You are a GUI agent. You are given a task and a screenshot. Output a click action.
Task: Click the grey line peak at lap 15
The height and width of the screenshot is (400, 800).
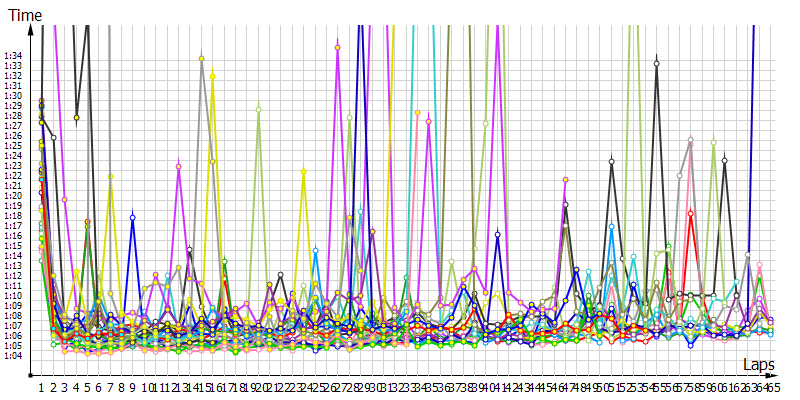point(202,58)
